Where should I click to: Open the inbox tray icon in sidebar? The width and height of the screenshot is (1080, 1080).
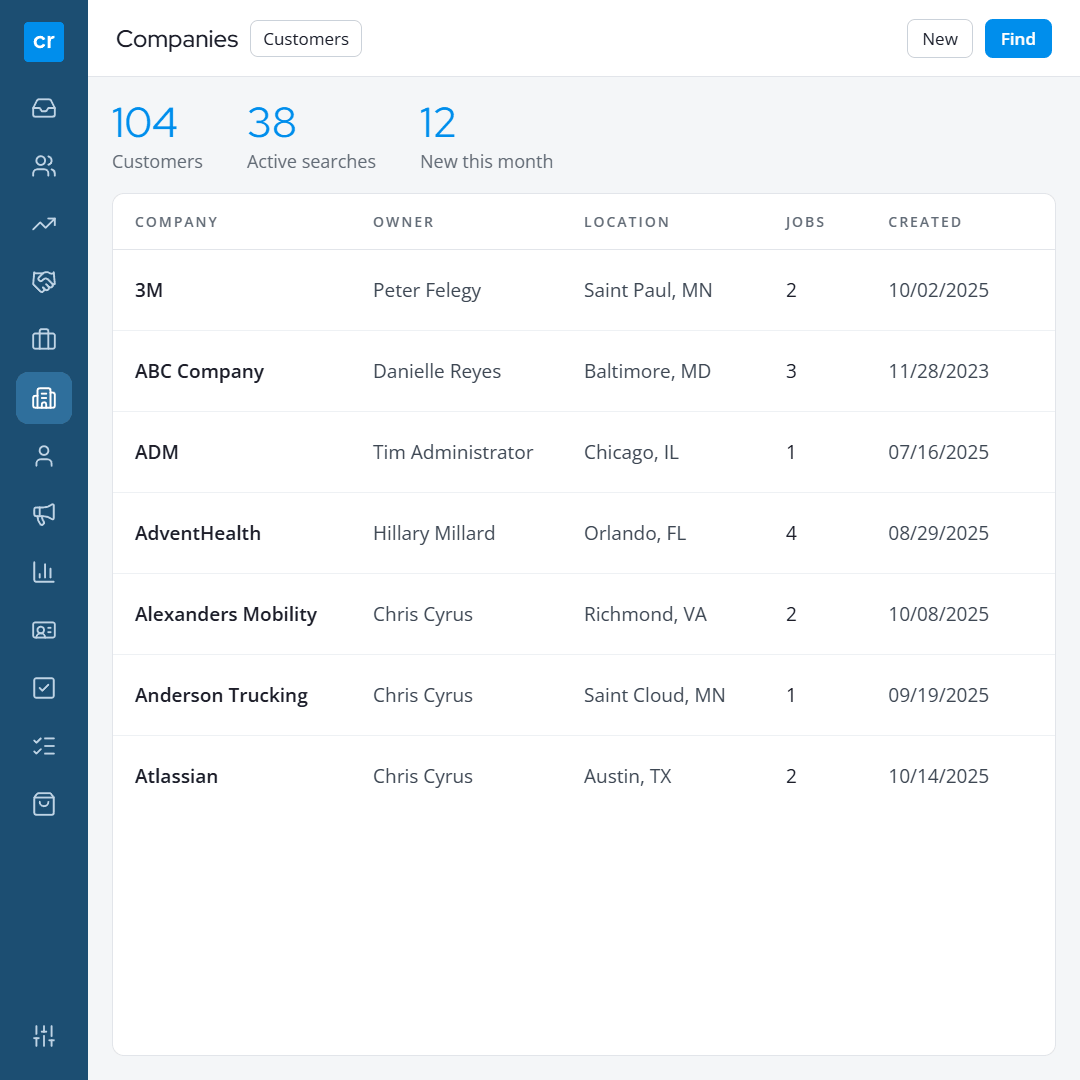(x=44, y=108)
